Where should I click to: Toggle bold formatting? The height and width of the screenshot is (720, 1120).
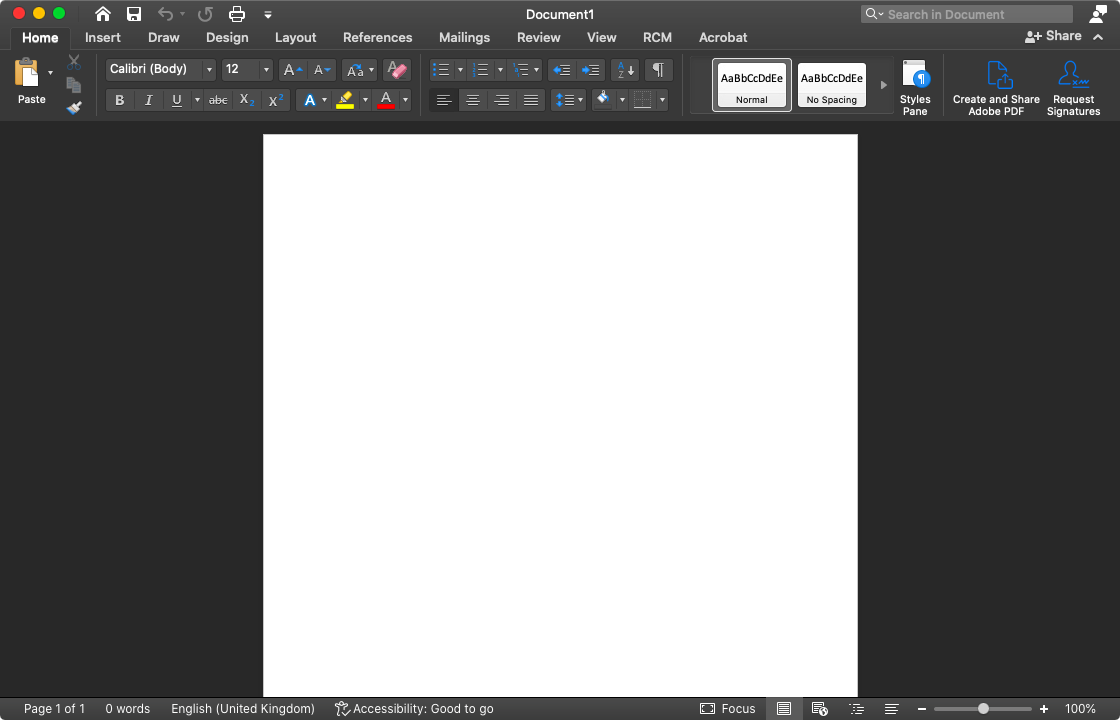[x=120, y=101]
